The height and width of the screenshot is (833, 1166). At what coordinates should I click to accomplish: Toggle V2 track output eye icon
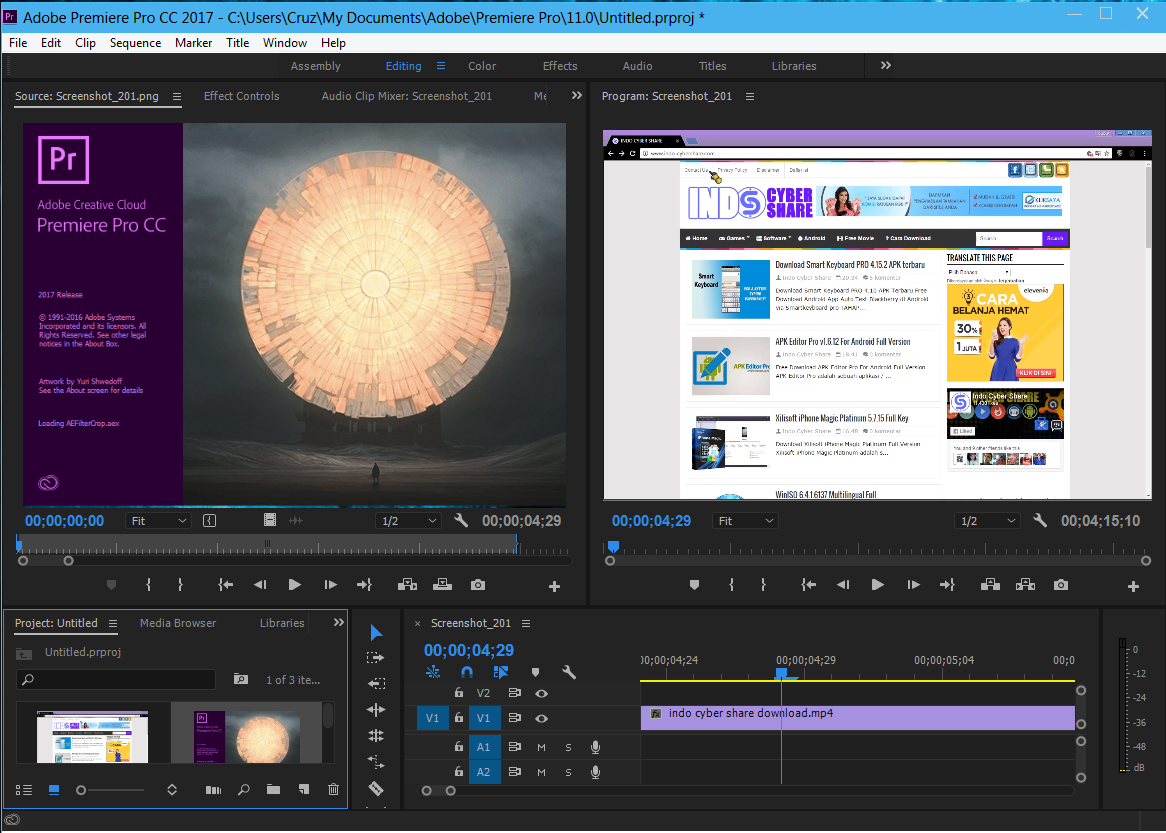(x=541, y=693)
